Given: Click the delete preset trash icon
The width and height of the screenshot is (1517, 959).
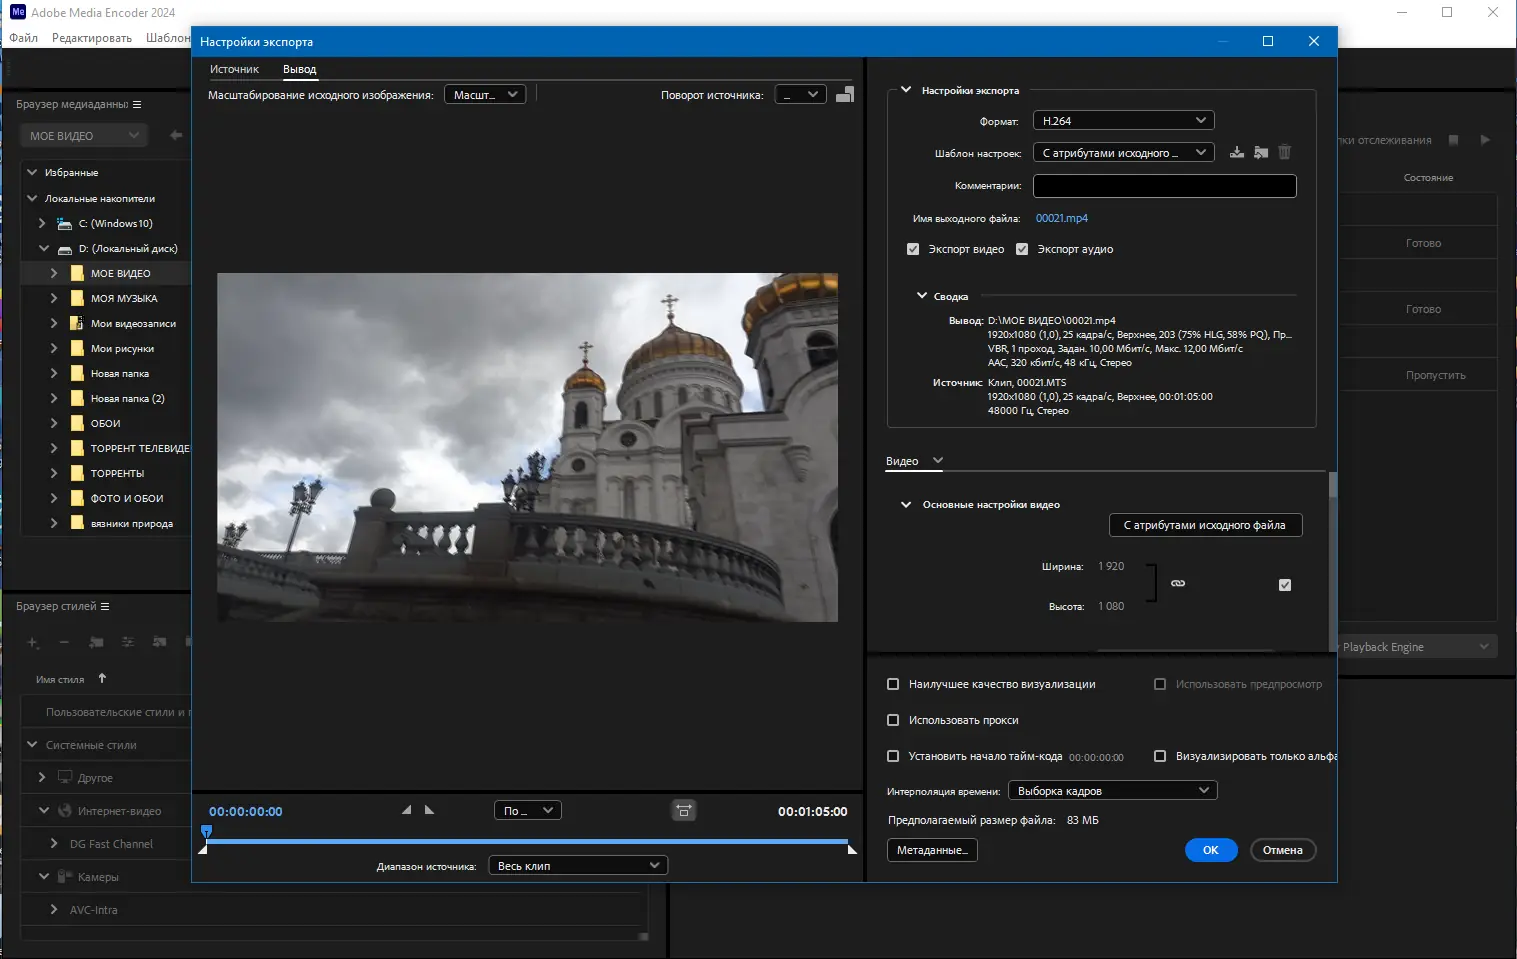Looking at the screenshot, I should [1285, 152].
